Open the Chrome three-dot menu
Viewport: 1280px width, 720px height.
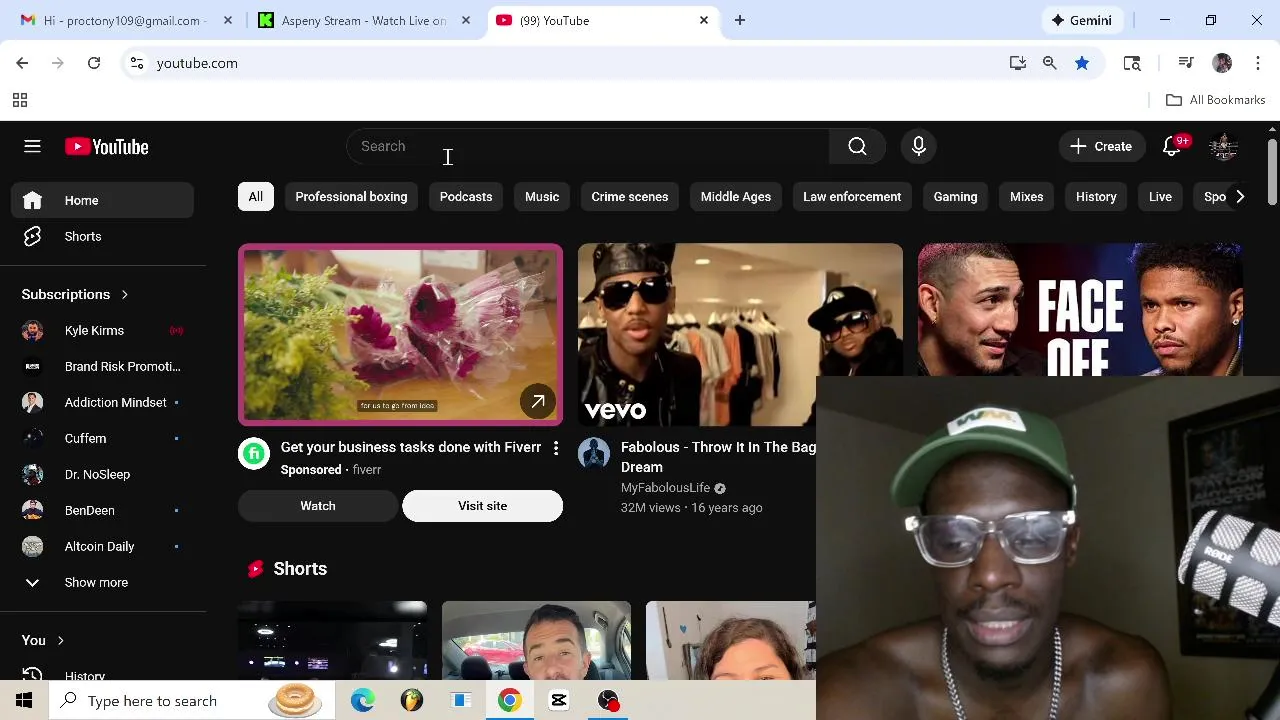click(1258, 63)
